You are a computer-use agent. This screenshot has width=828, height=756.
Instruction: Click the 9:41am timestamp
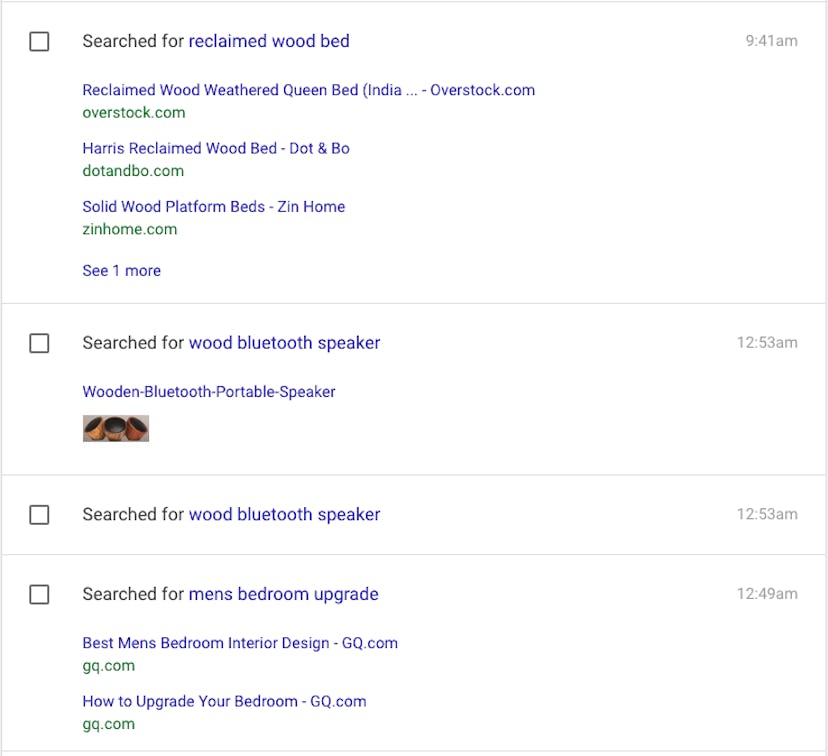click(771, 41)
